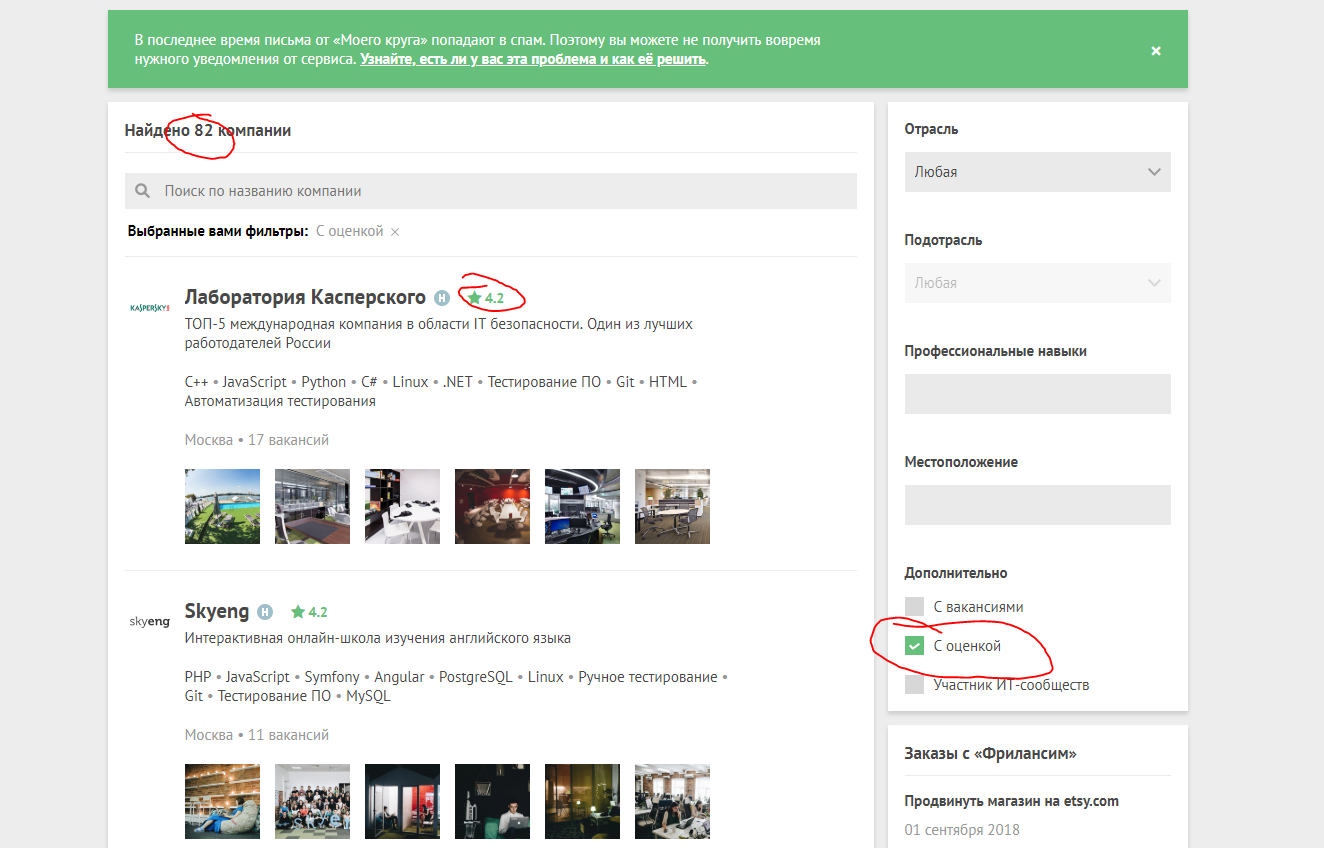Click the Профессиональные навыки input field
Viewport: 1324px width, 848px height.
tap(1037, 394)
